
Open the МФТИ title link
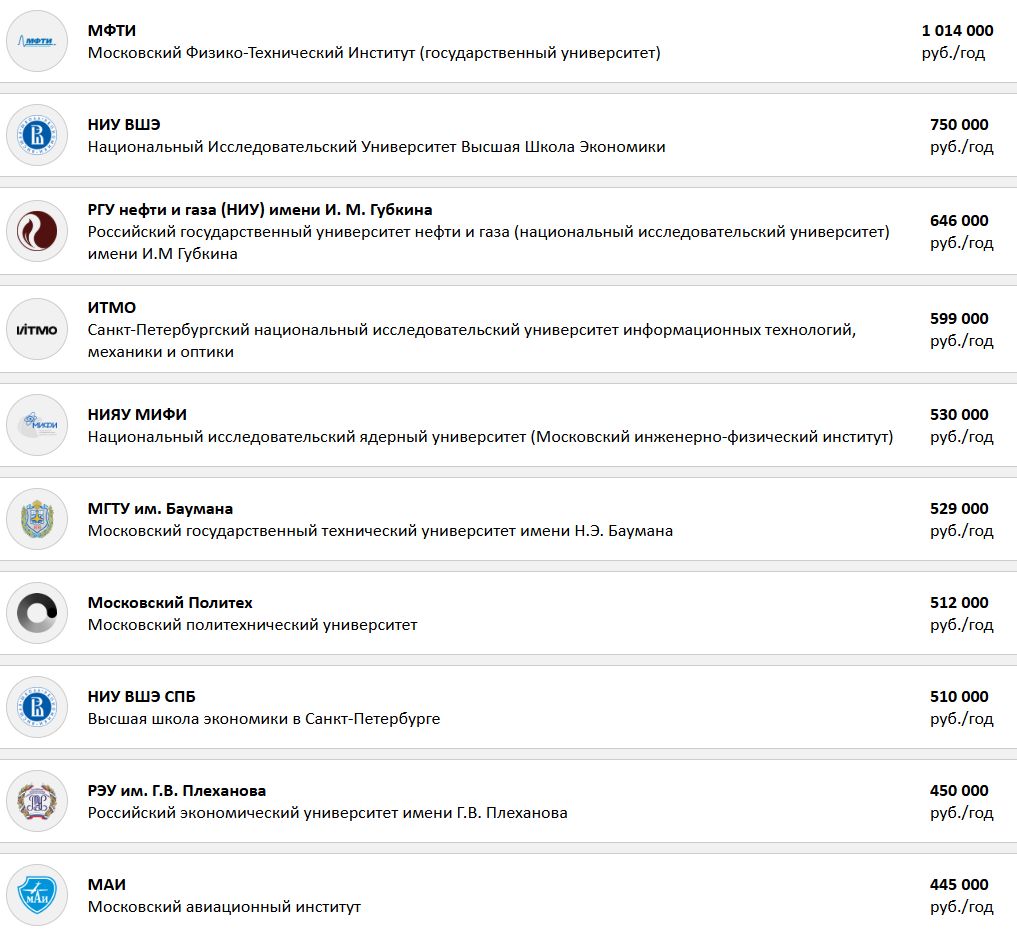[x=112, y=30]
